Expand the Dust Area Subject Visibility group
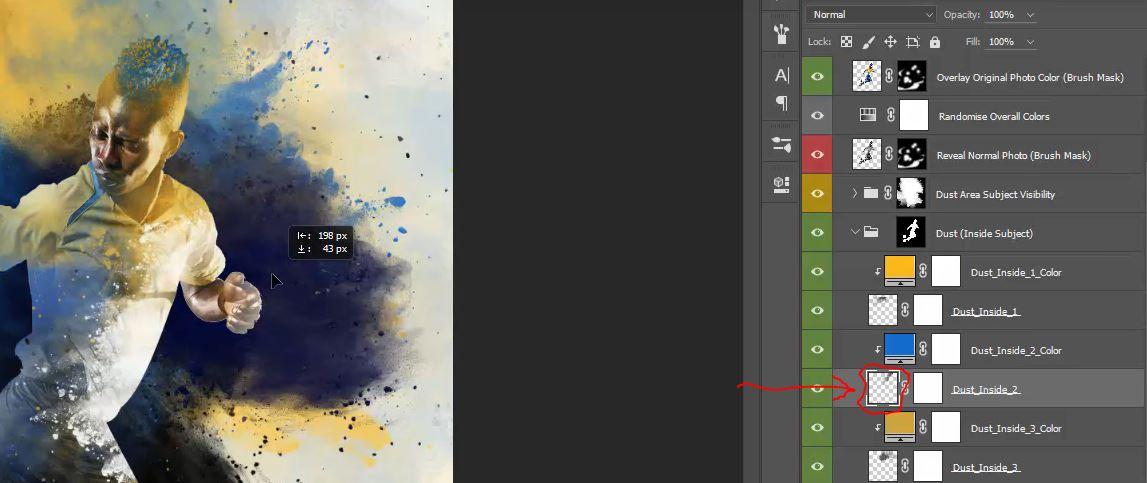The height and width of the screenshot is (483, 1147). [854, 193]
